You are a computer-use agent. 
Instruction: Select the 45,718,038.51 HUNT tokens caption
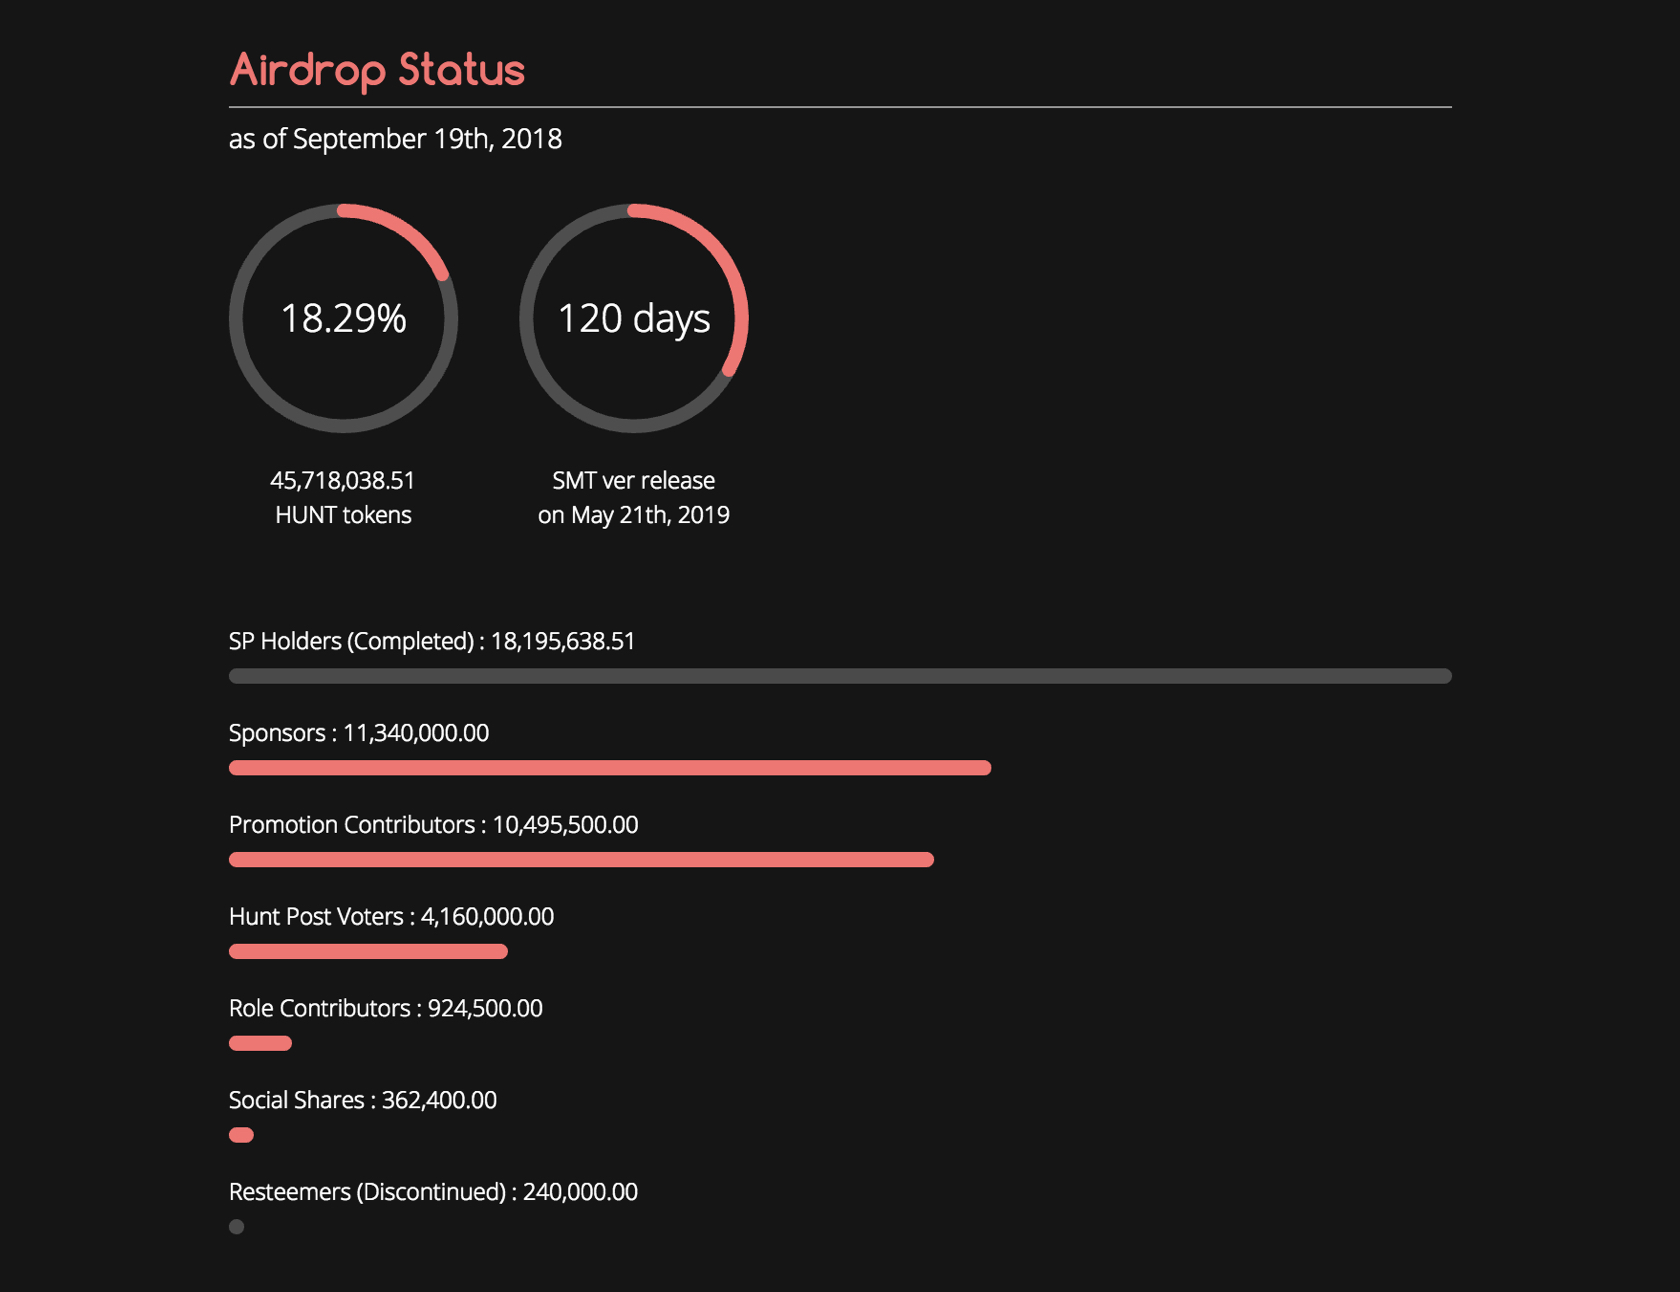(x=343, y=497)
